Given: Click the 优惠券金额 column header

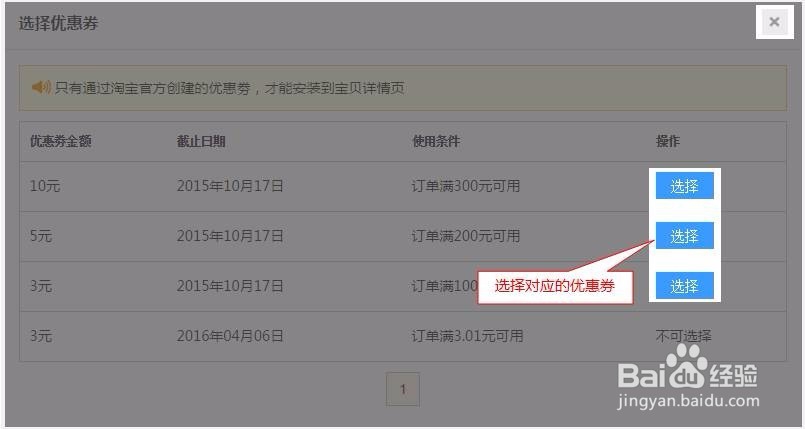Looking at the screenshot, I should point(61,141).
